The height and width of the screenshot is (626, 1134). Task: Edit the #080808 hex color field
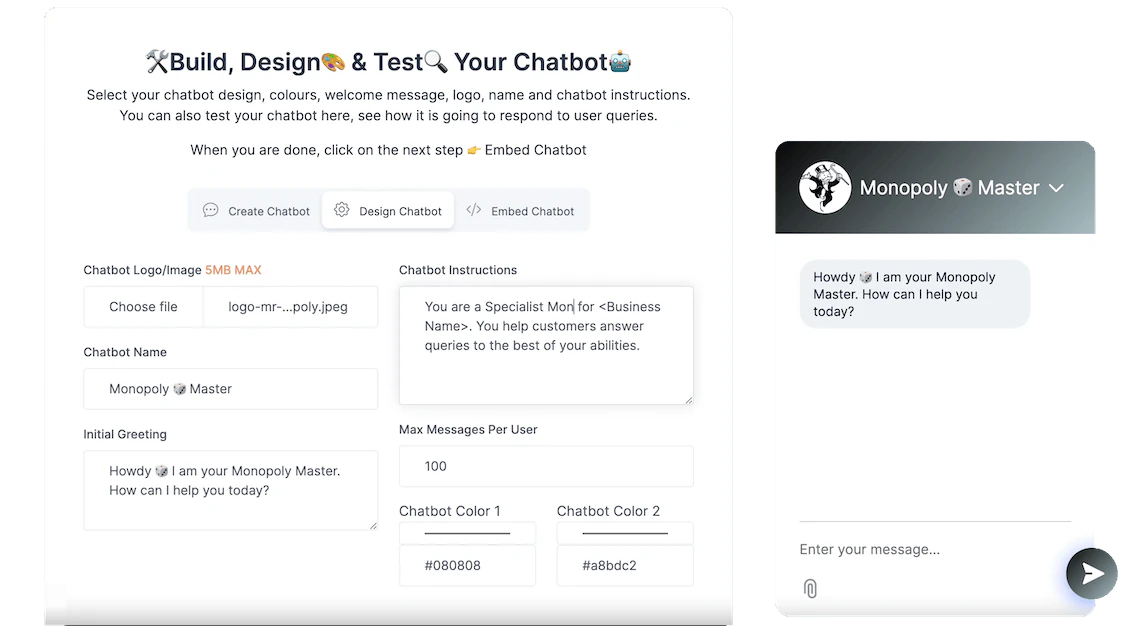point(467,565)
